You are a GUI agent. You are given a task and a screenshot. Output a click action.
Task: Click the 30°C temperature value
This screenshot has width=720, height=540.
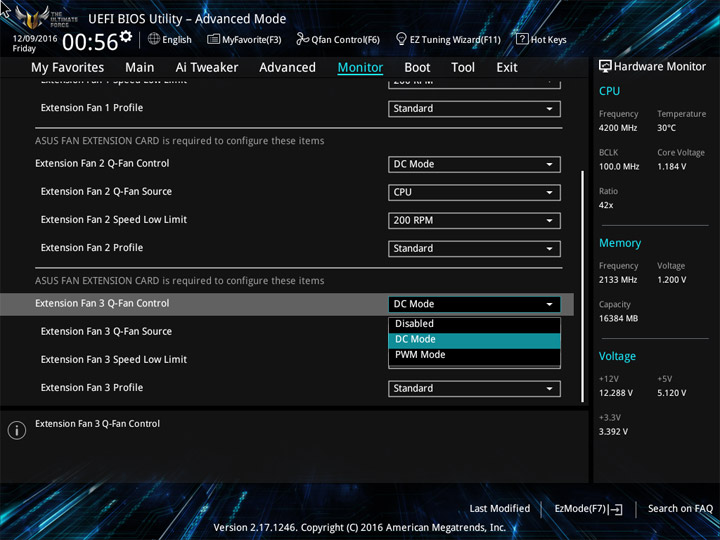[666, 128]
